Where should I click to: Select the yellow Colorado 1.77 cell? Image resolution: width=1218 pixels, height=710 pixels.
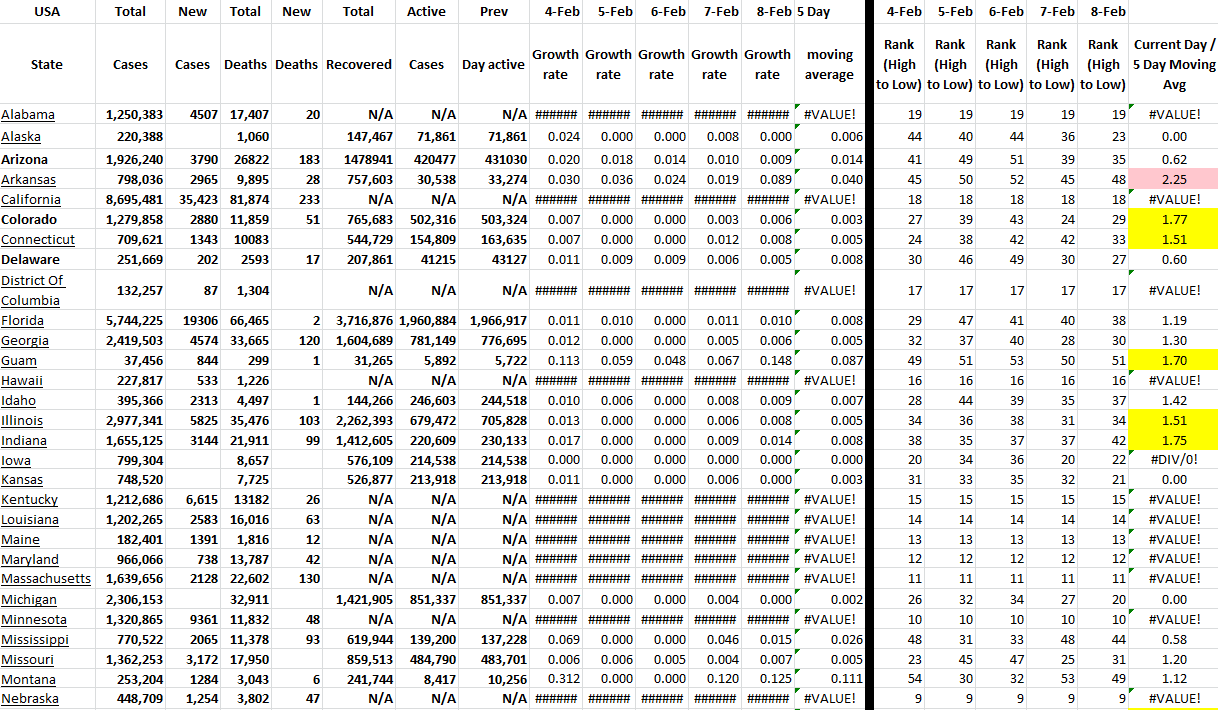click(x=1174, y=219)
